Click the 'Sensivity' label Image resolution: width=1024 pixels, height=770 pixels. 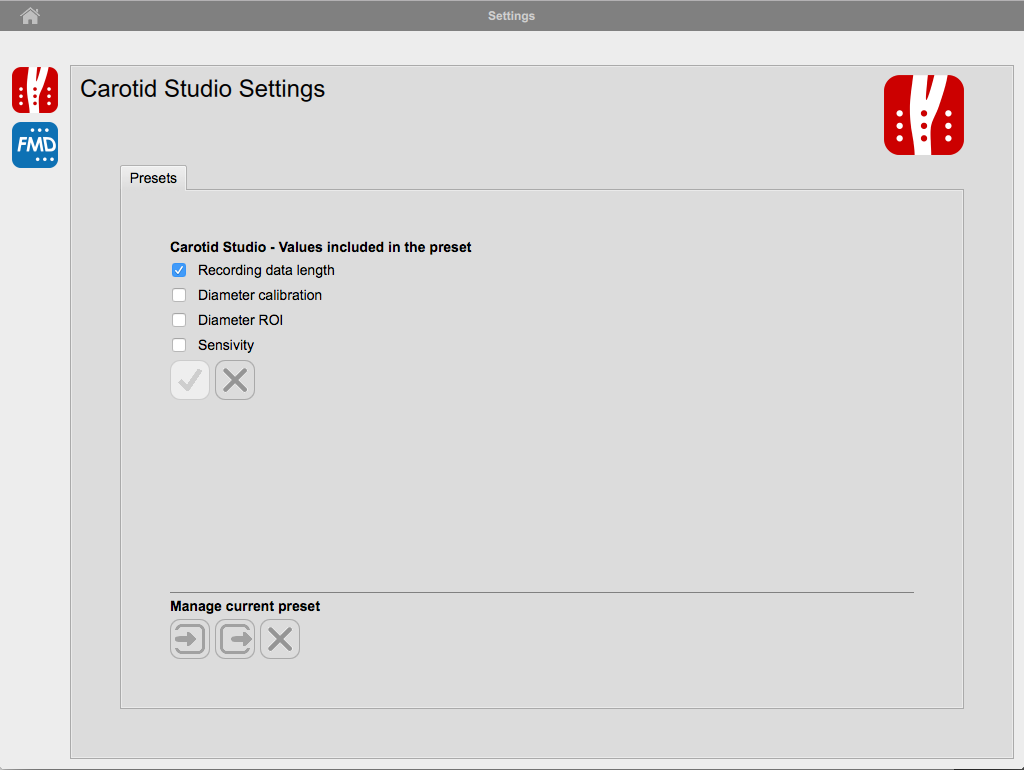[226, 345]
